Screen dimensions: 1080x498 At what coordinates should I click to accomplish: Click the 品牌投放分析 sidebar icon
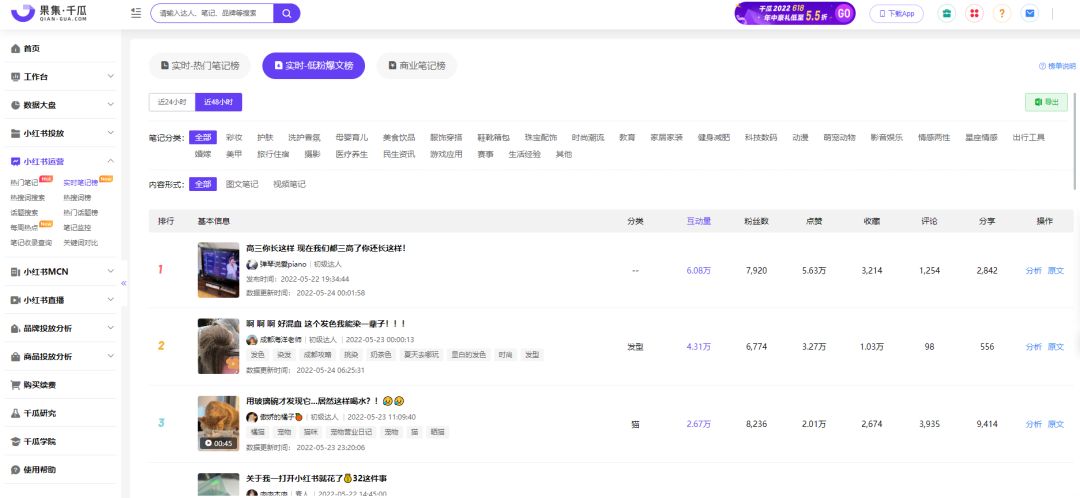click(x=15, y=329)
